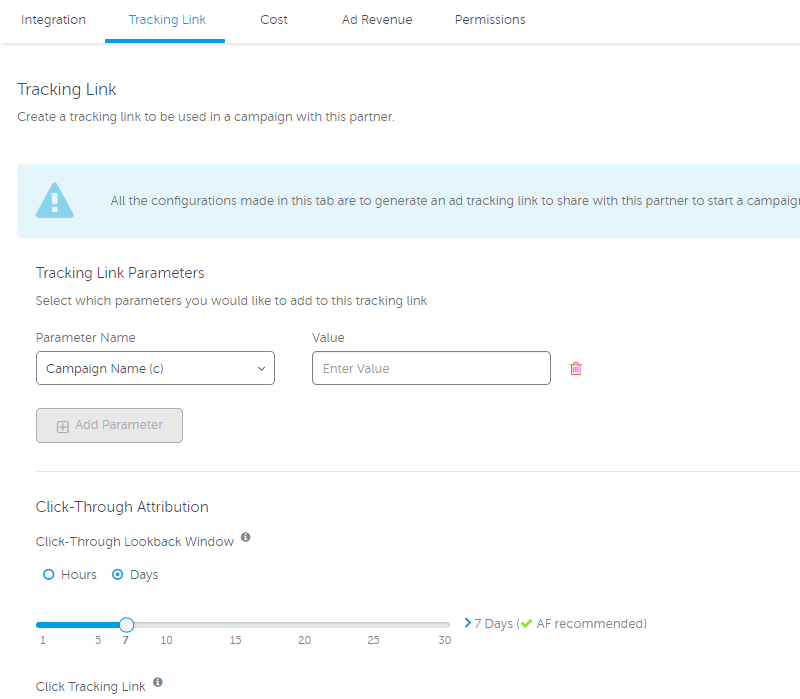Click the lookback window slider handle
Image resolution: width=800 pixels, height=699 pixels.
tap(126, 625)
